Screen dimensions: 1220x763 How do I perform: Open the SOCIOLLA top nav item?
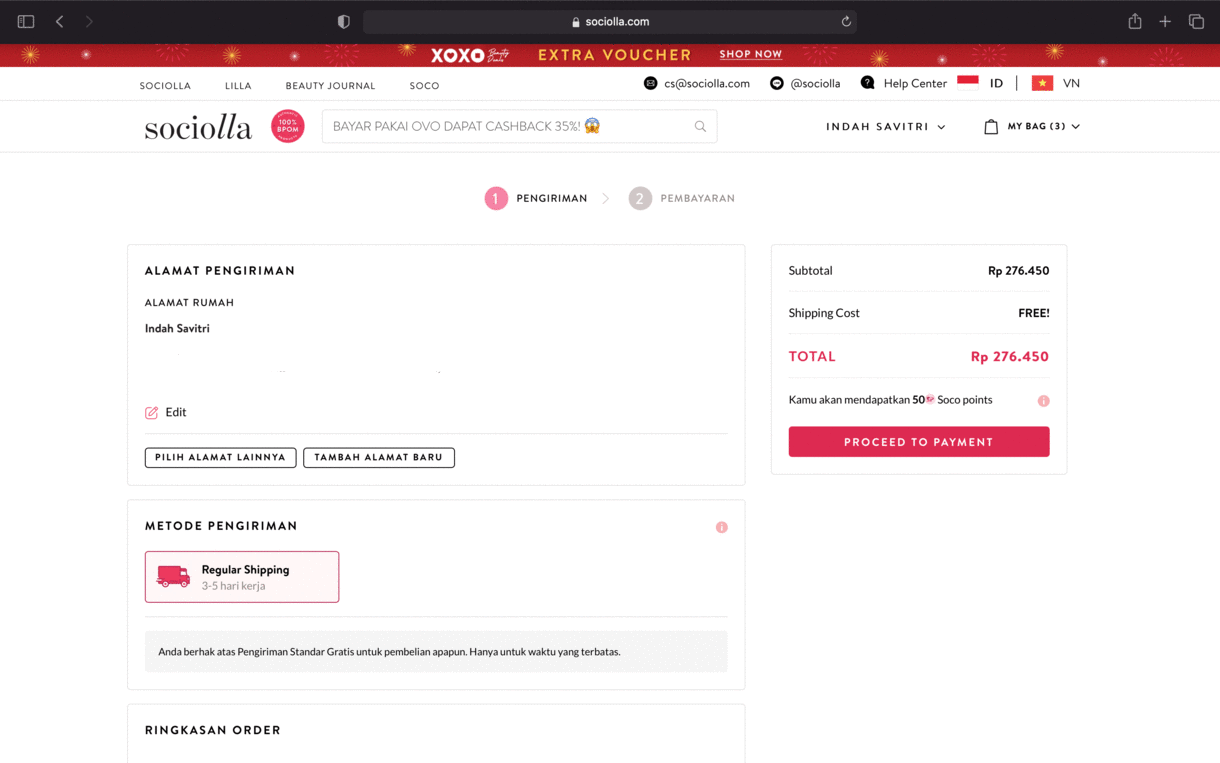165,86
